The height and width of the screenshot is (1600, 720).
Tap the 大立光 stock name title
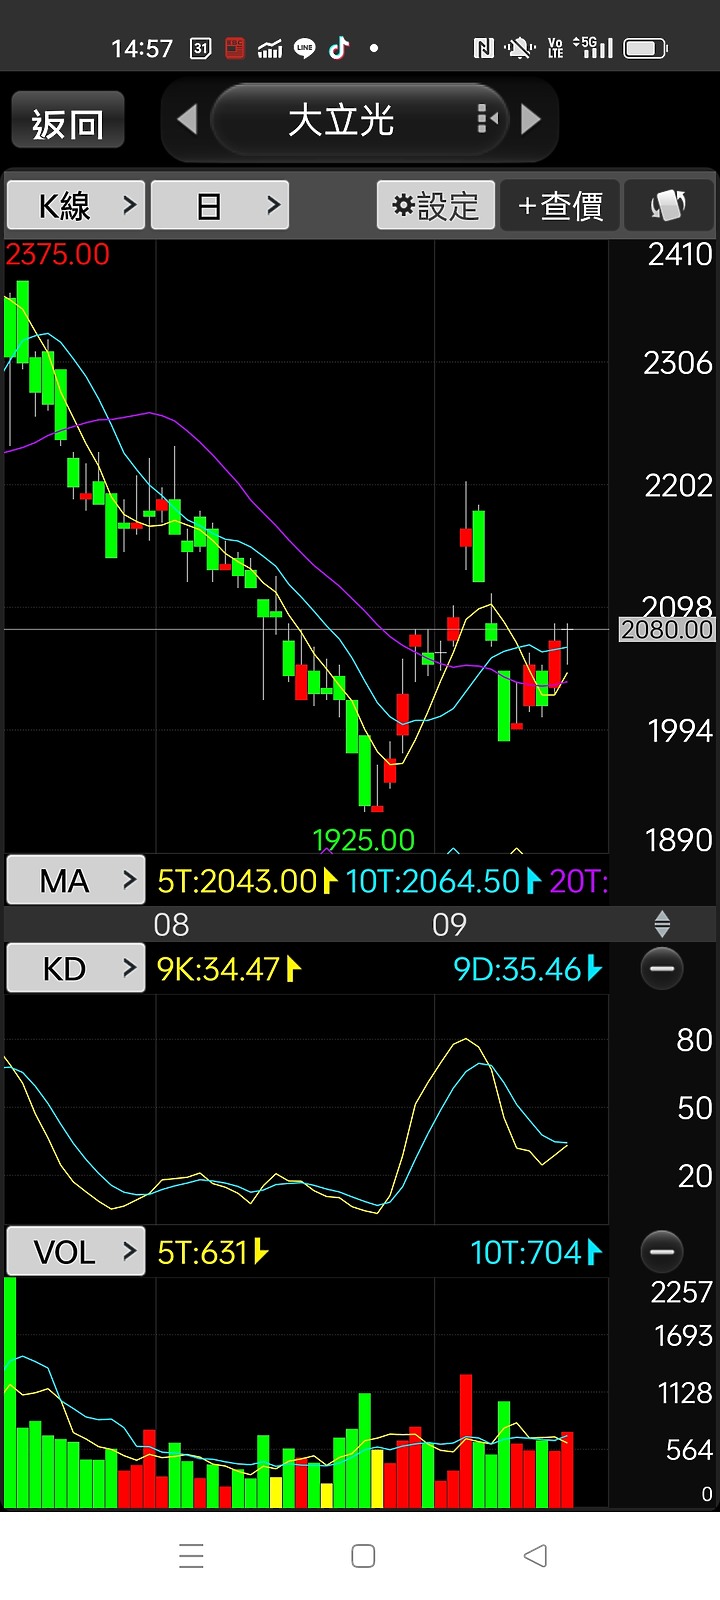[x=341, y=120]
